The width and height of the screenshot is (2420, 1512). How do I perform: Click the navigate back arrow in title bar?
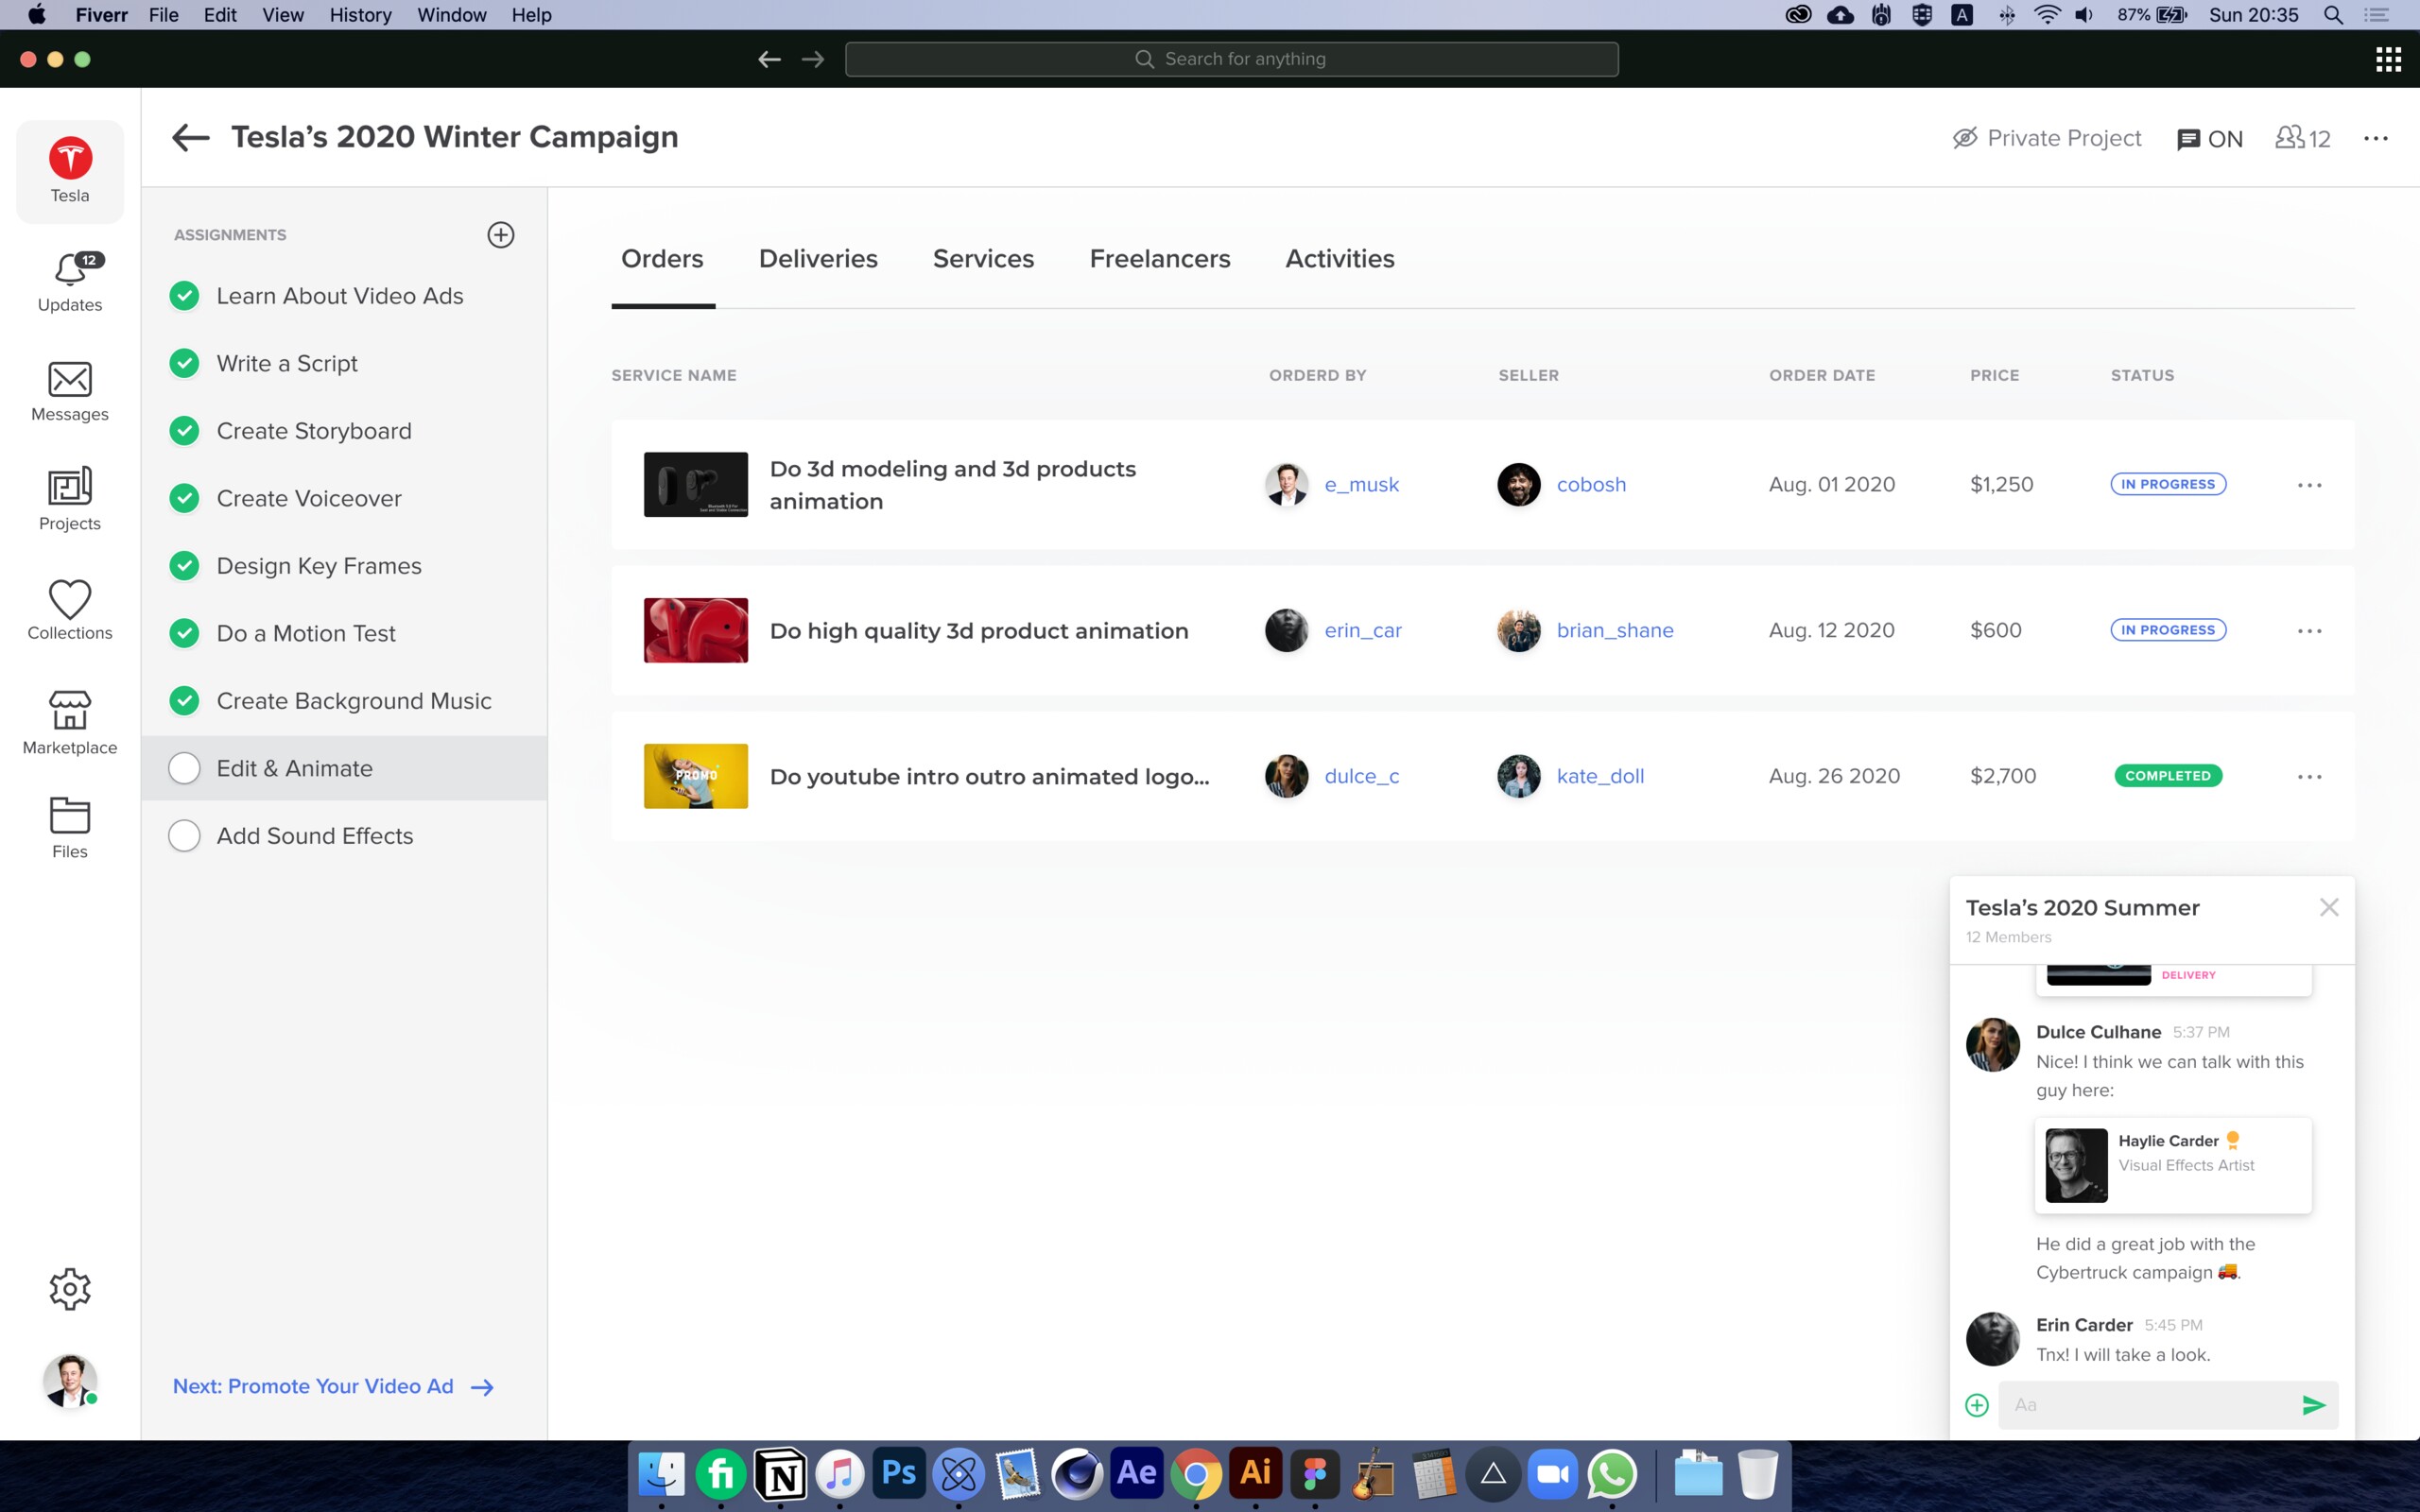[769, 59]
